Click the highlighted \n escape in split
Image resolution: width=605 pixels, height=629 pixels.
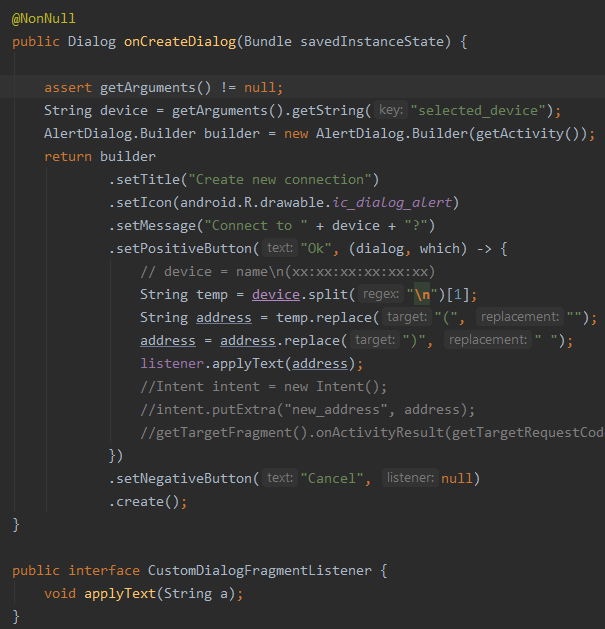pos(422,294)
